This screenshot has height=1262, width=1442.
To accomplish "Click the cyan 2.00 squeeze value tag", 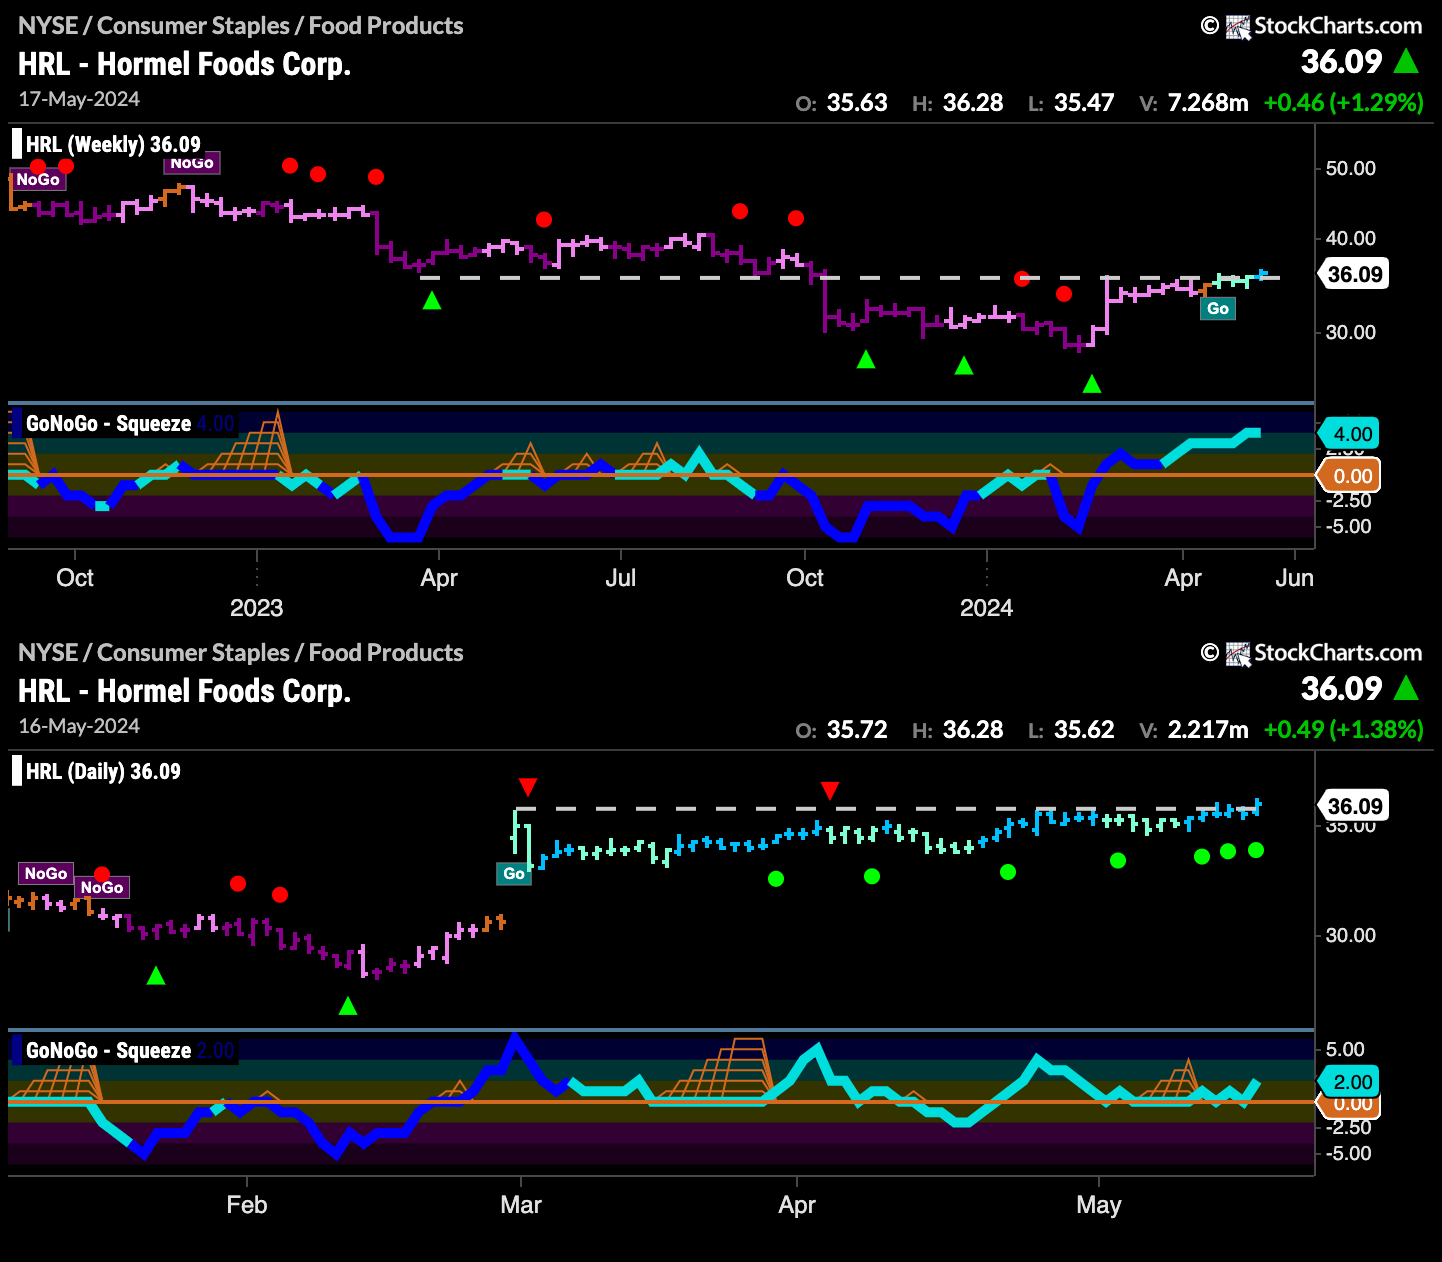I will (1351, 1082).
